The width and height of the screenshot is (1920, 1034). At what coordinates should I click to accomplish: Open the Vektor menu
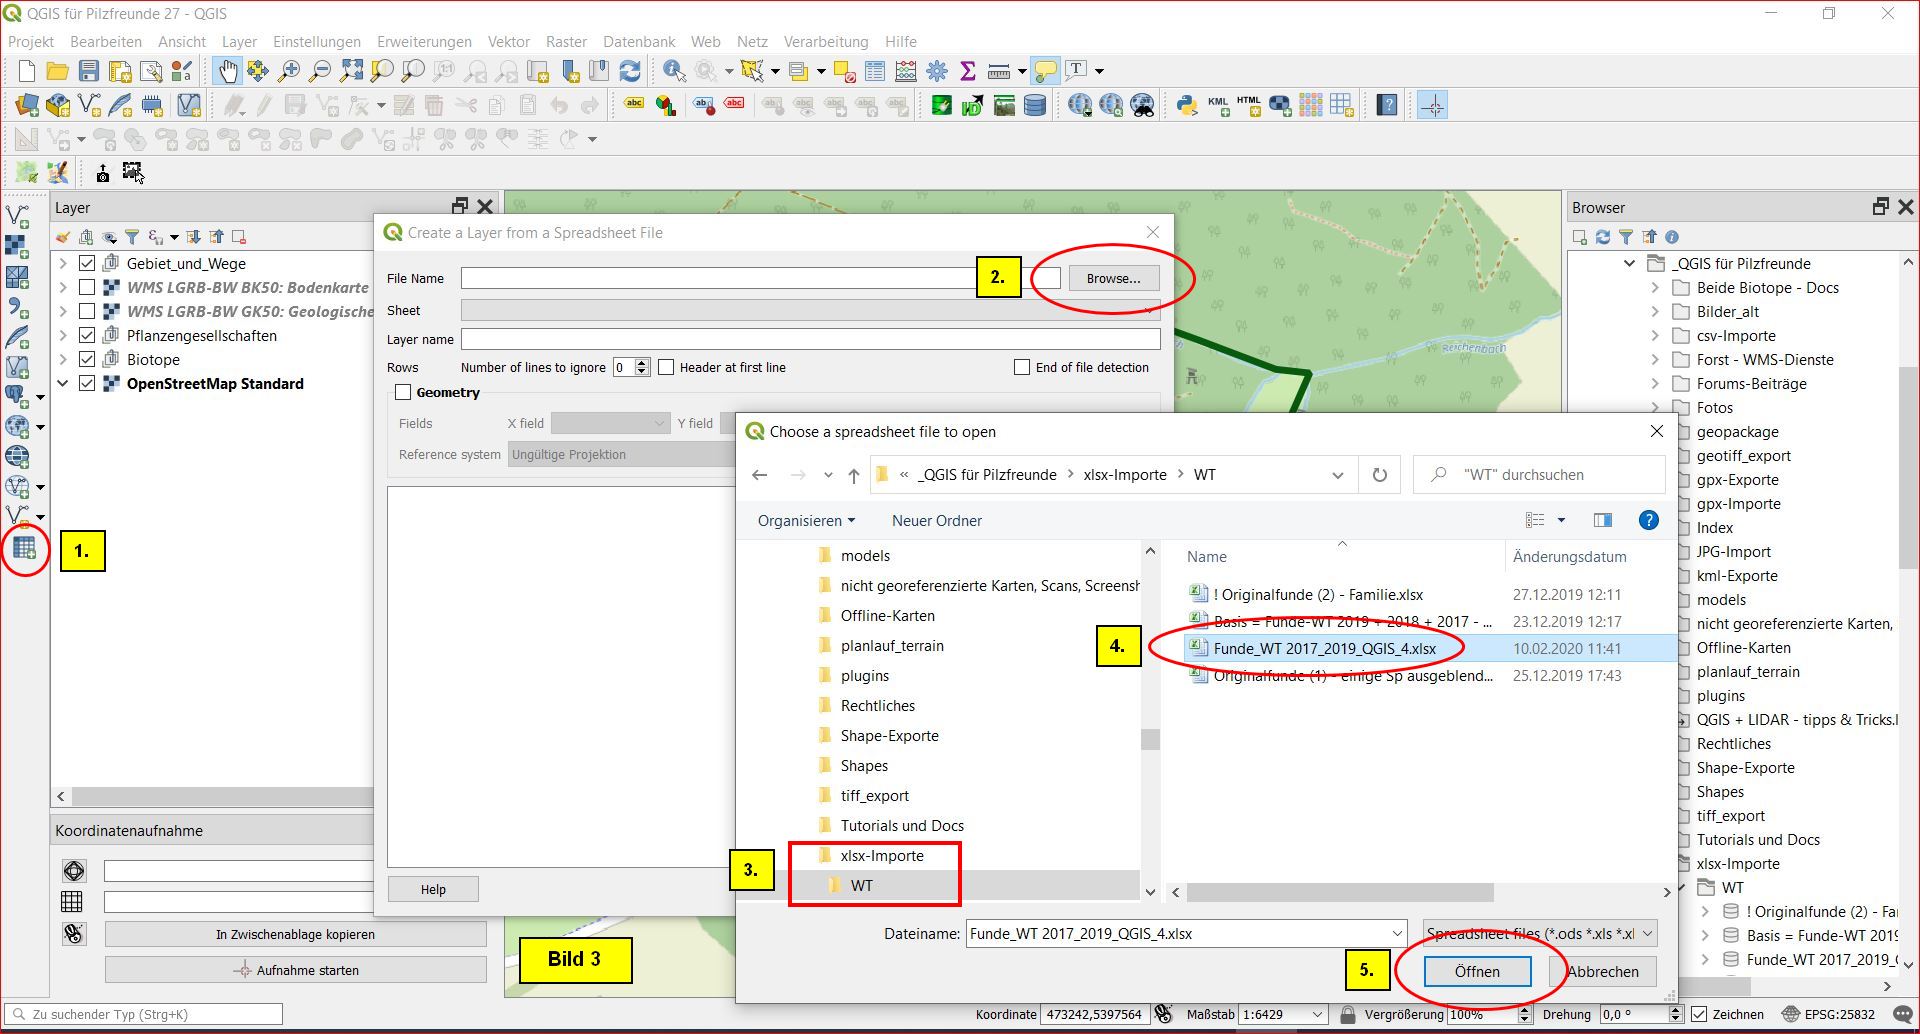[x=508, y=42]
